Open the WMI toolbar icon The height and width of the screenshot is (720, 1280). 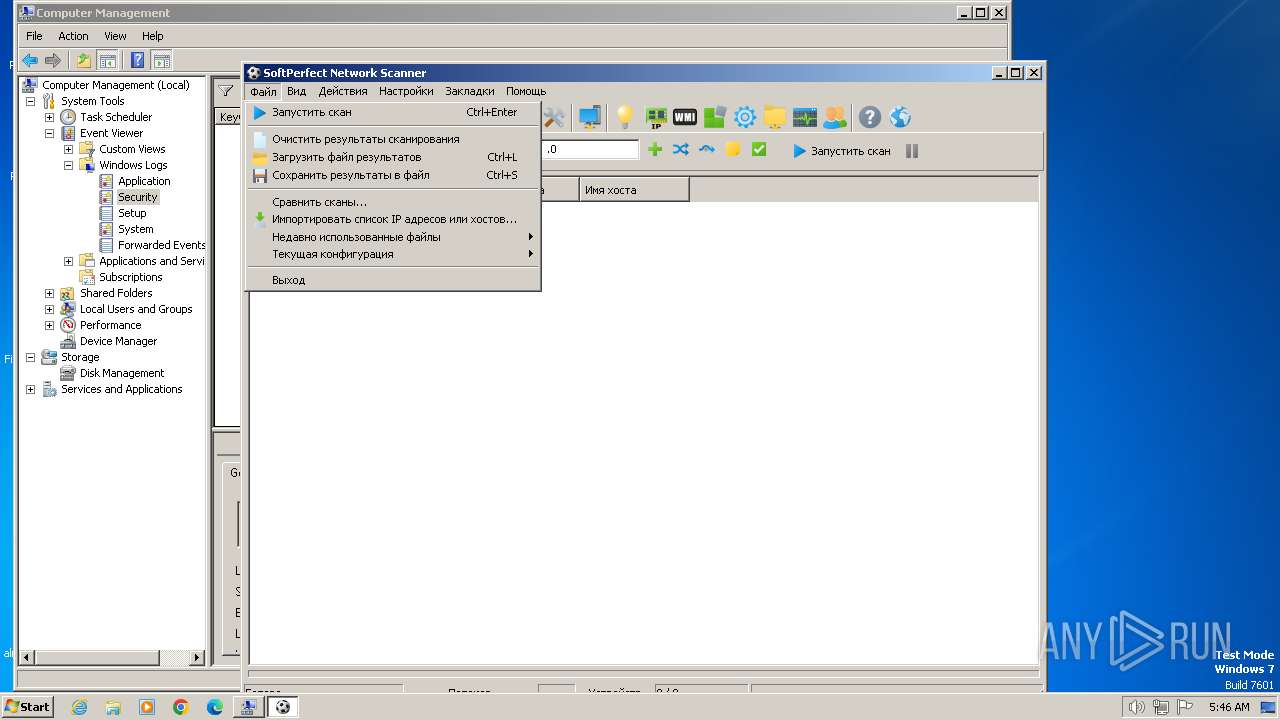pyautogui.click(x=685, y=118)
